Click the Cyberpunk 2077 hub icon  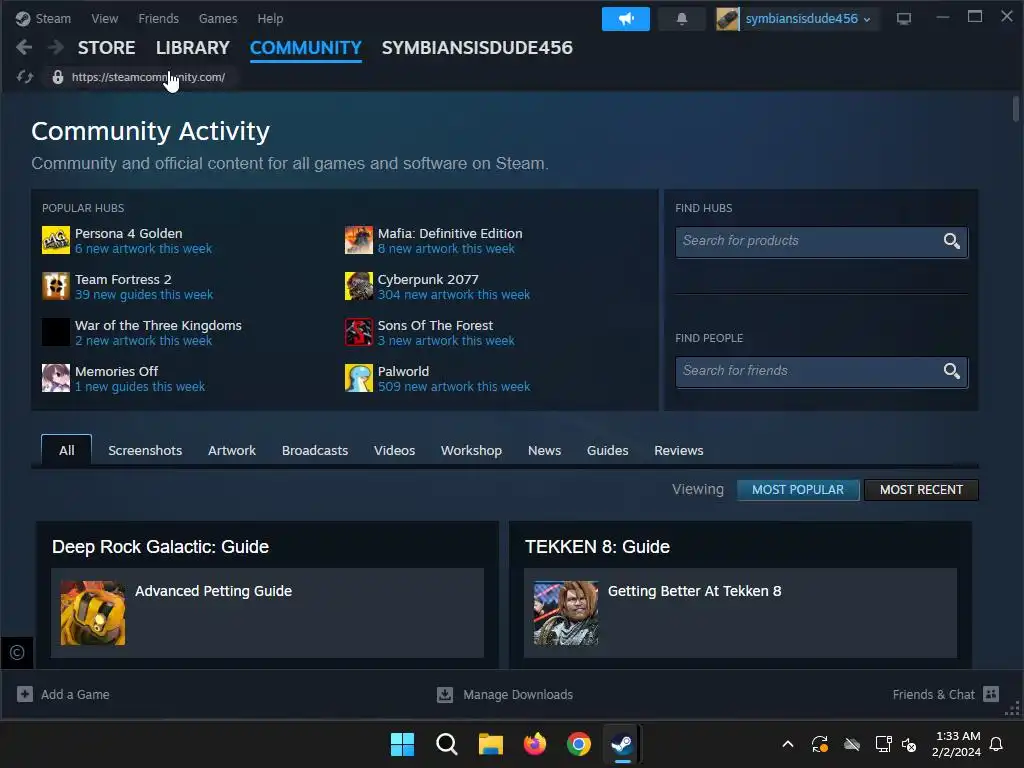point(359,286)
